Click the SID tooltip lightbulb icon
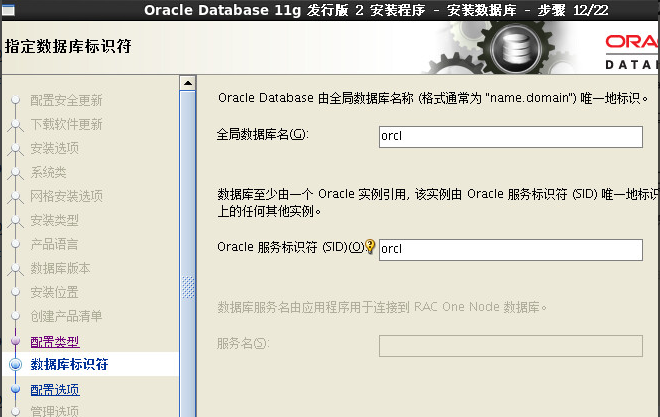Image resolution: width=660 pixels, height=417 pixels. (x=370, y=246)
